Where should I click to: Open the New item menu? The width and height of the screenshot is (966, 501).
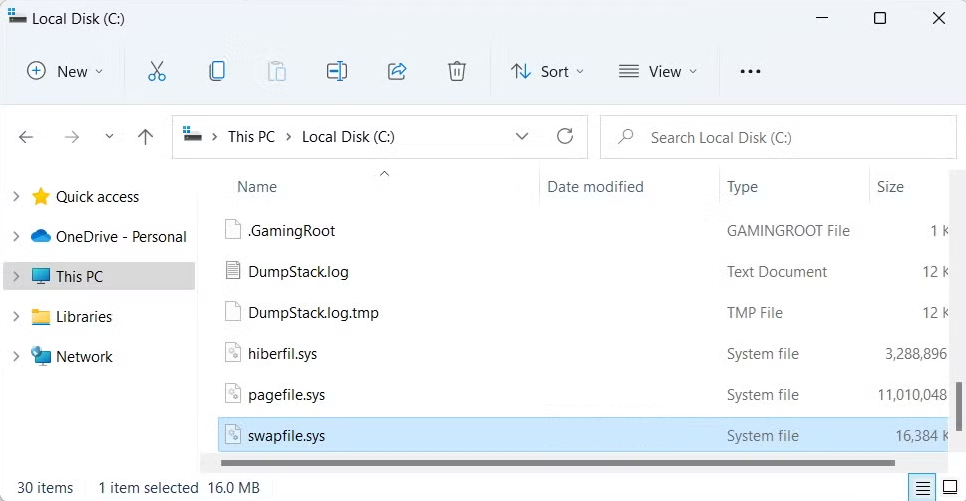[65, 71]
